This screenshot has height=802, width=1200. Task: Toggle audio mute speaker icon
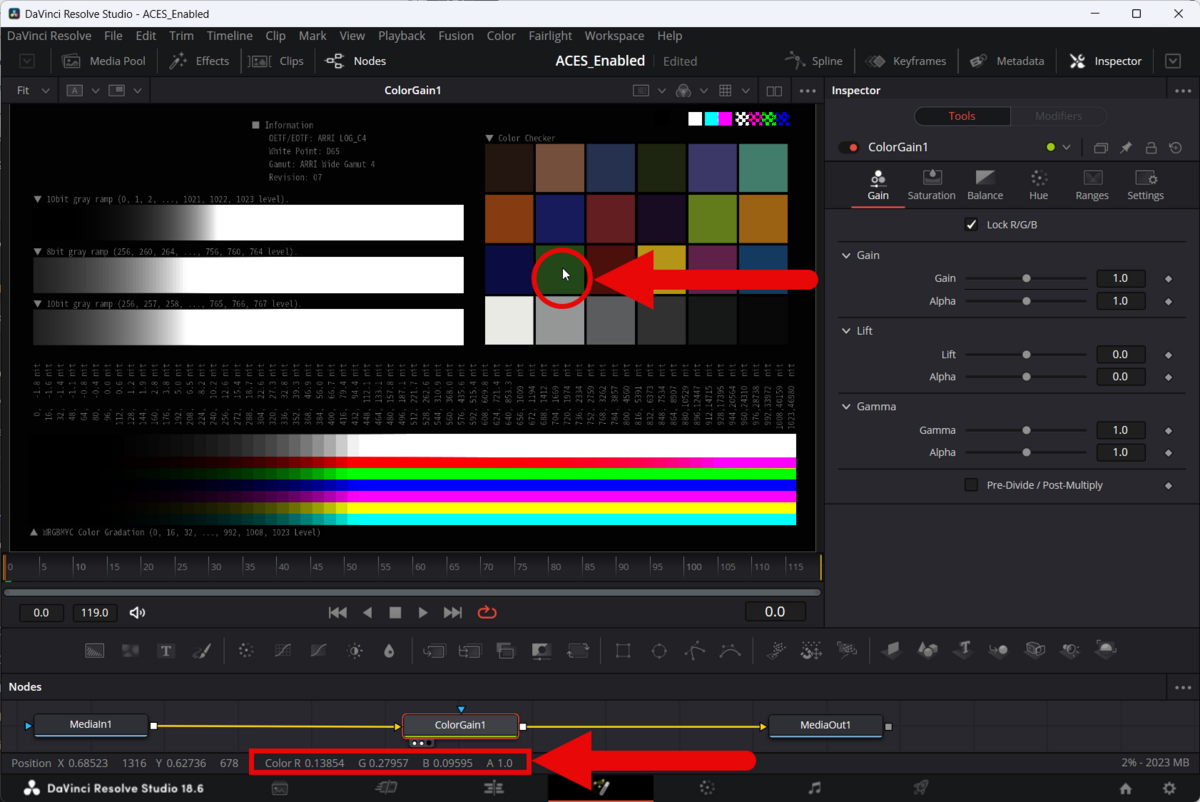(x=137, y=612)
